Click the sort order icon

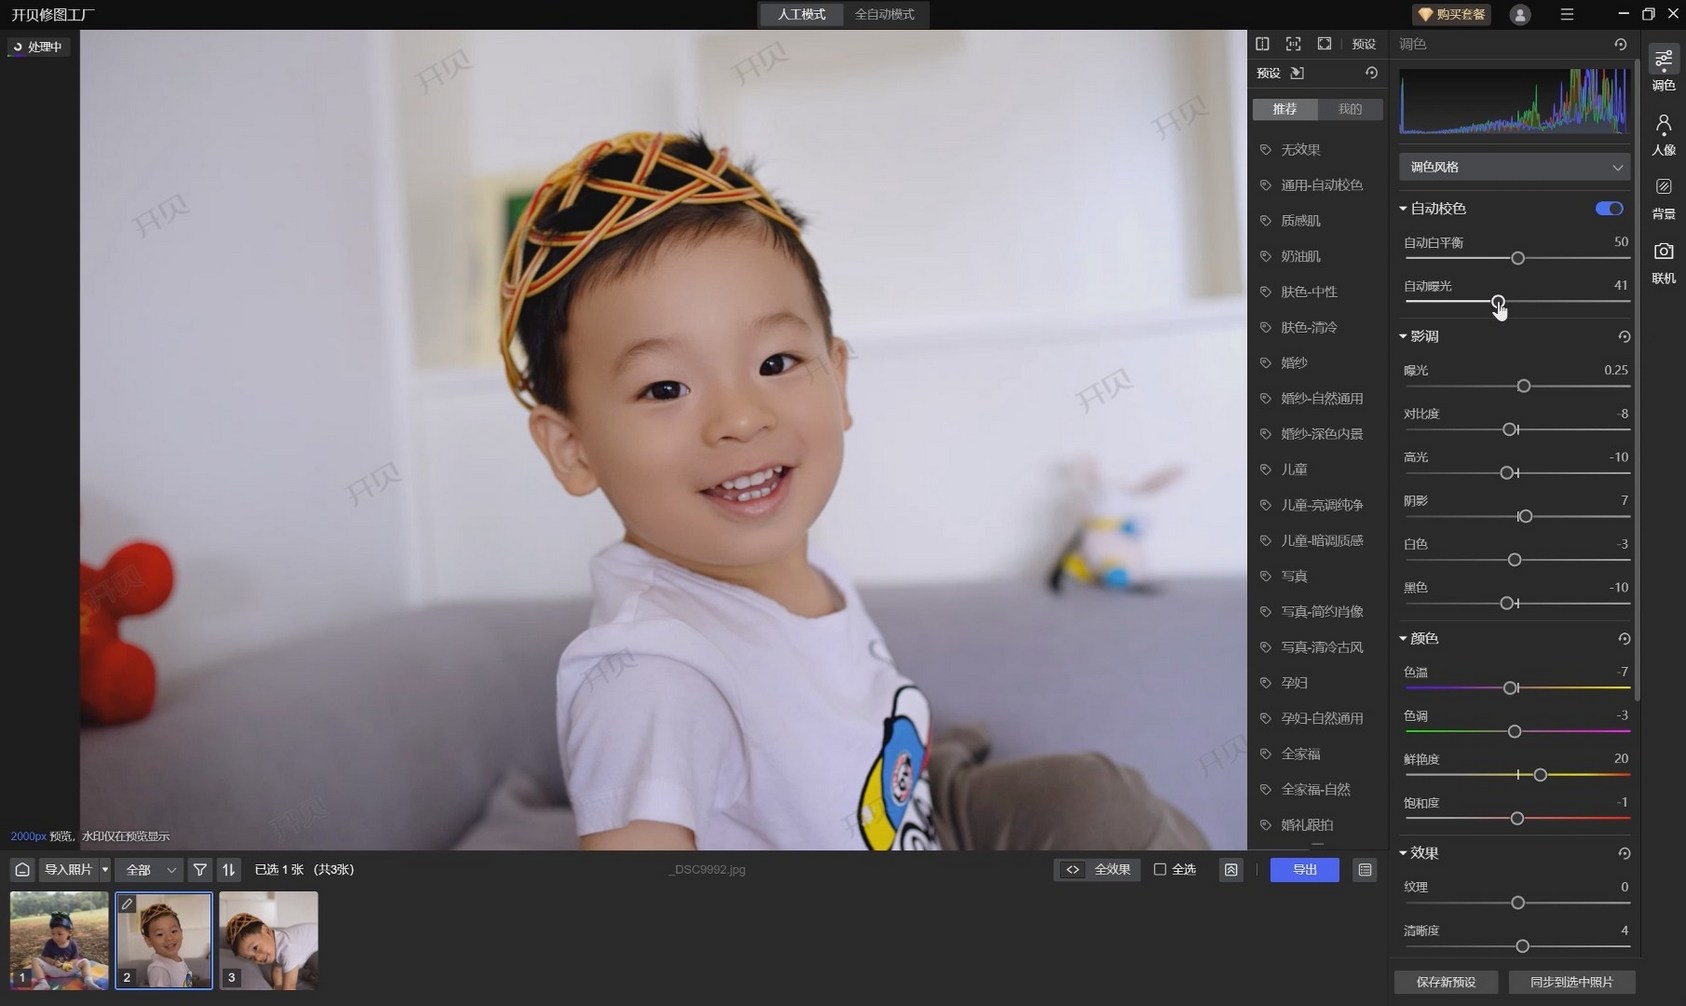[x=229, y=870]
